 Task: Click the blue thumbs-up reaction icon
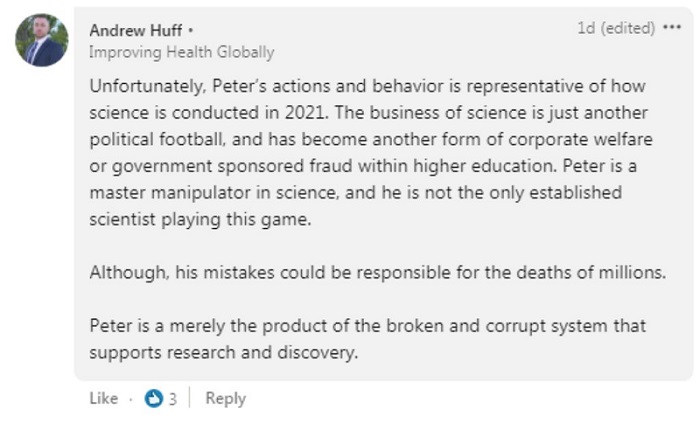(x=154, y=398)
